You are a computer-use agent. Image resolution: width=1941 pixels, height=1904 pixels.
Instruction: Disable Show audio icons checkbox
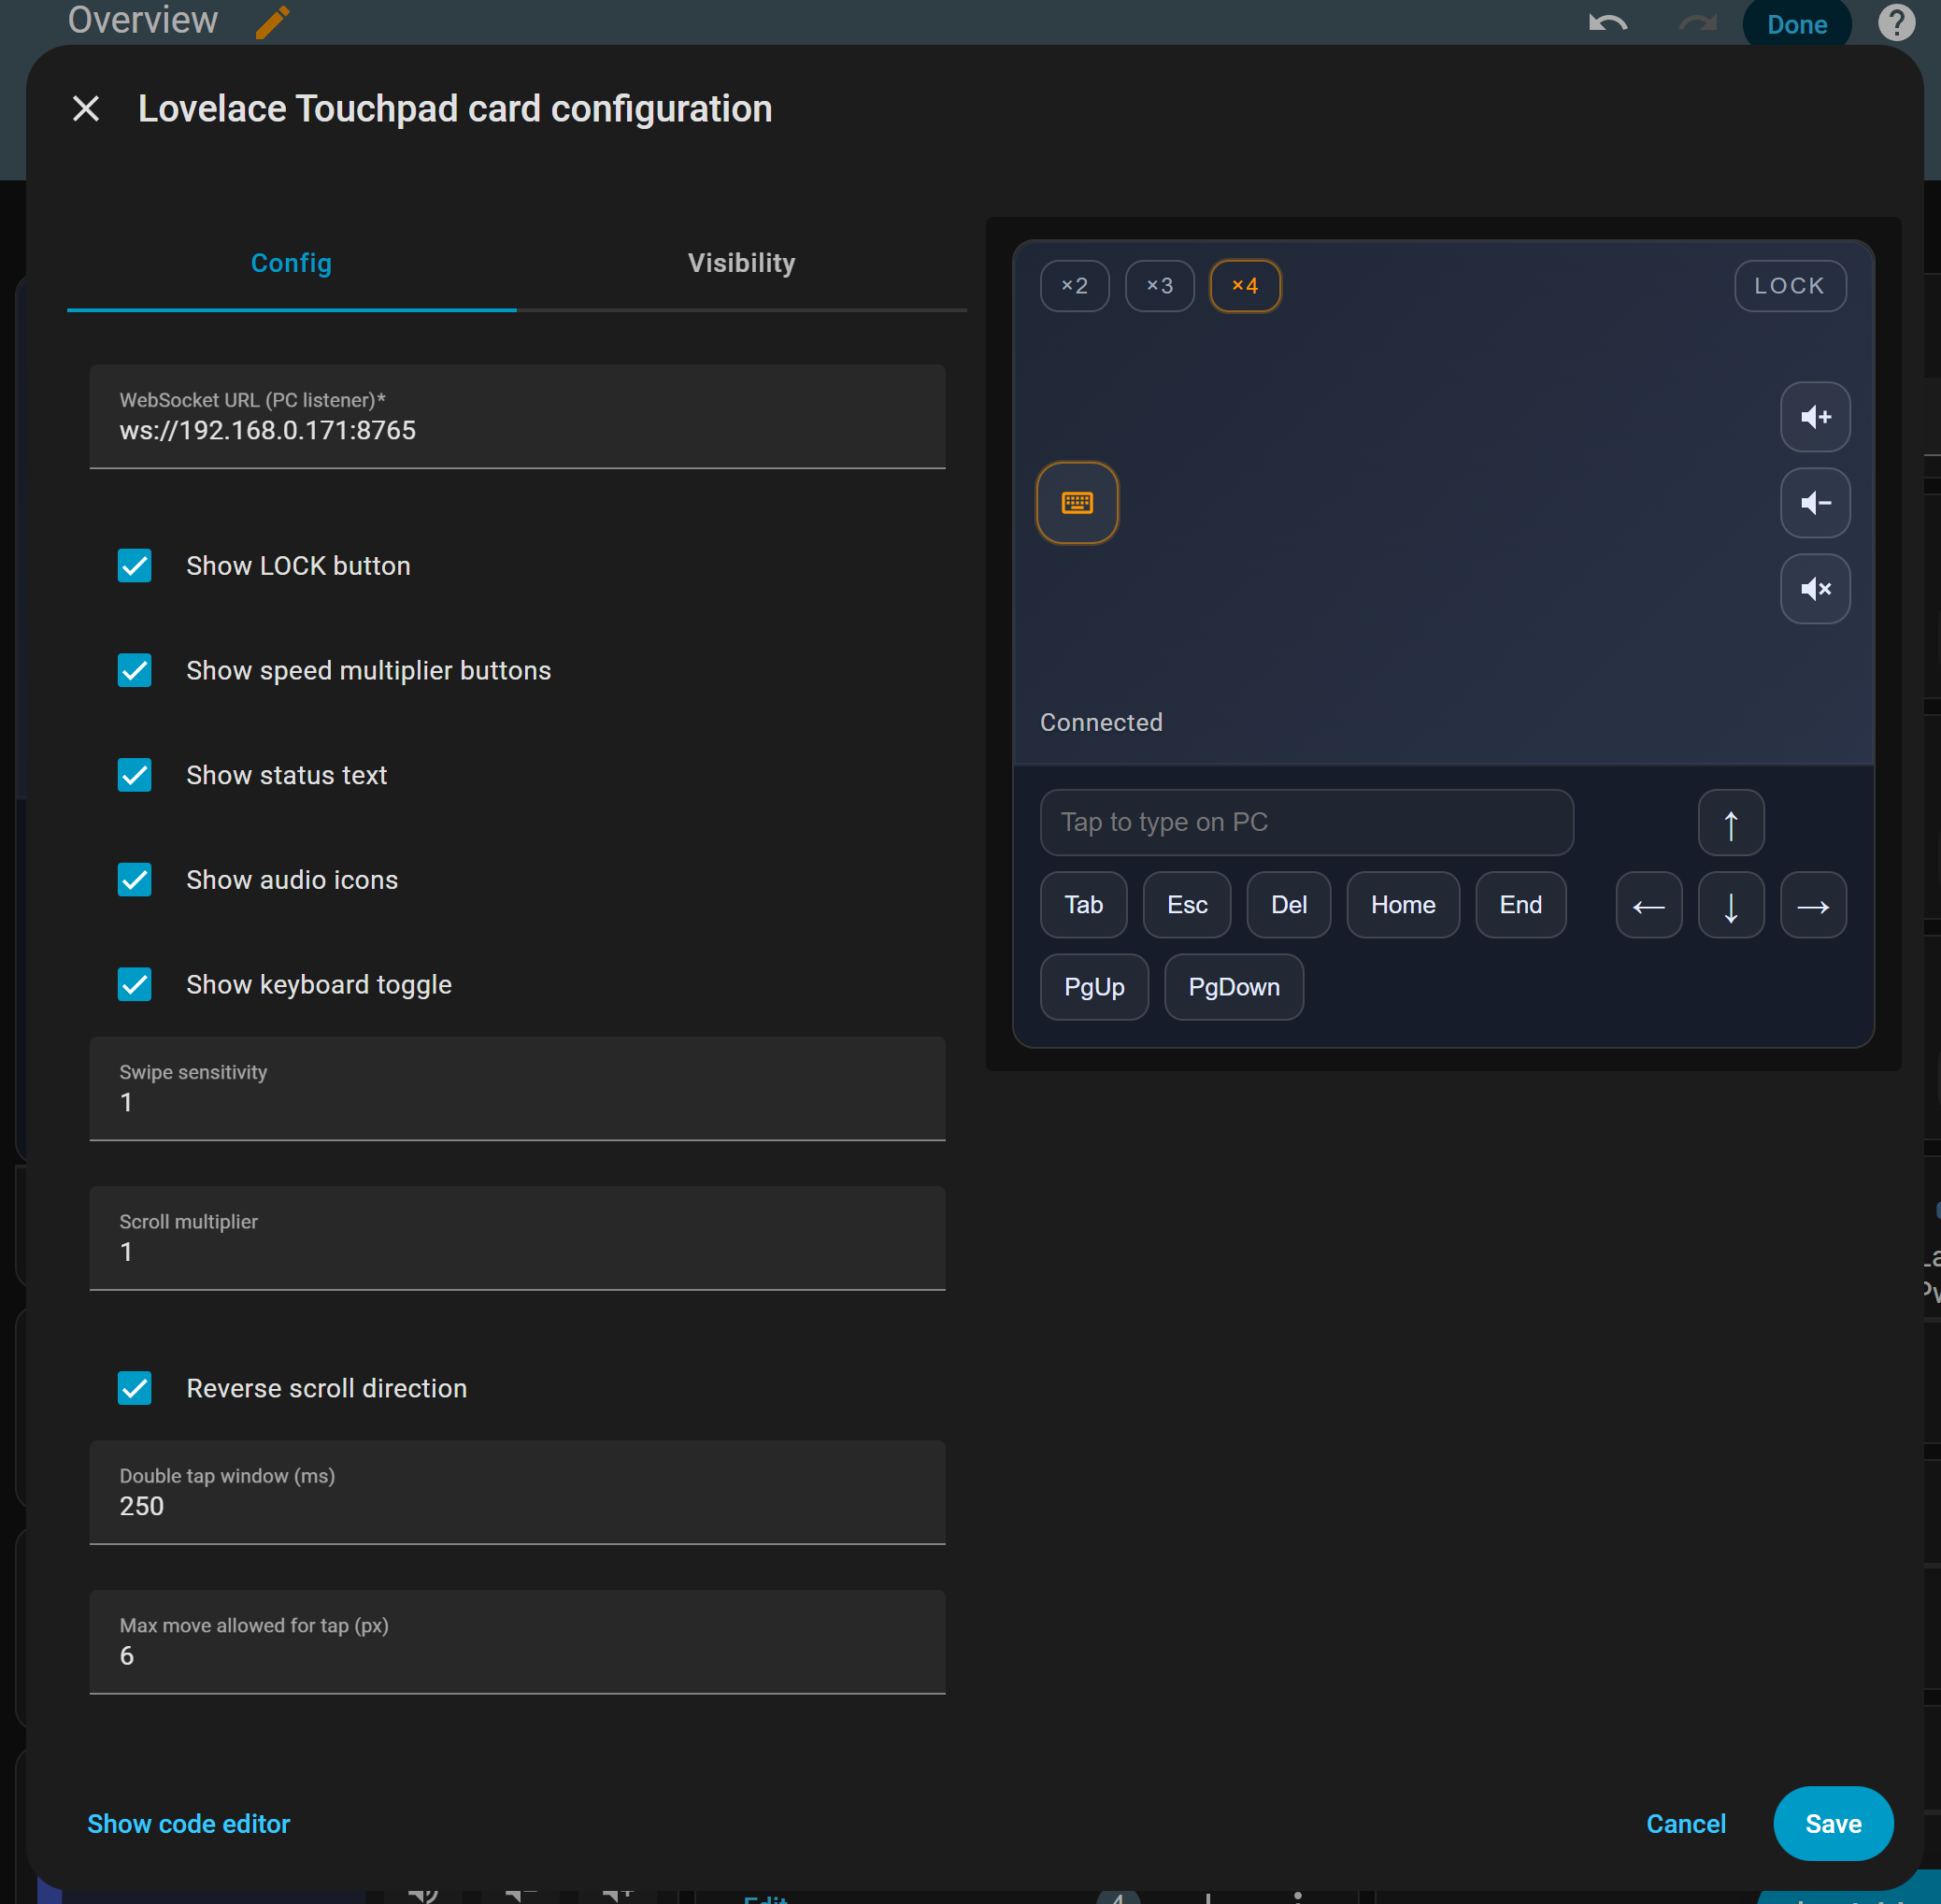click(135, 880)
